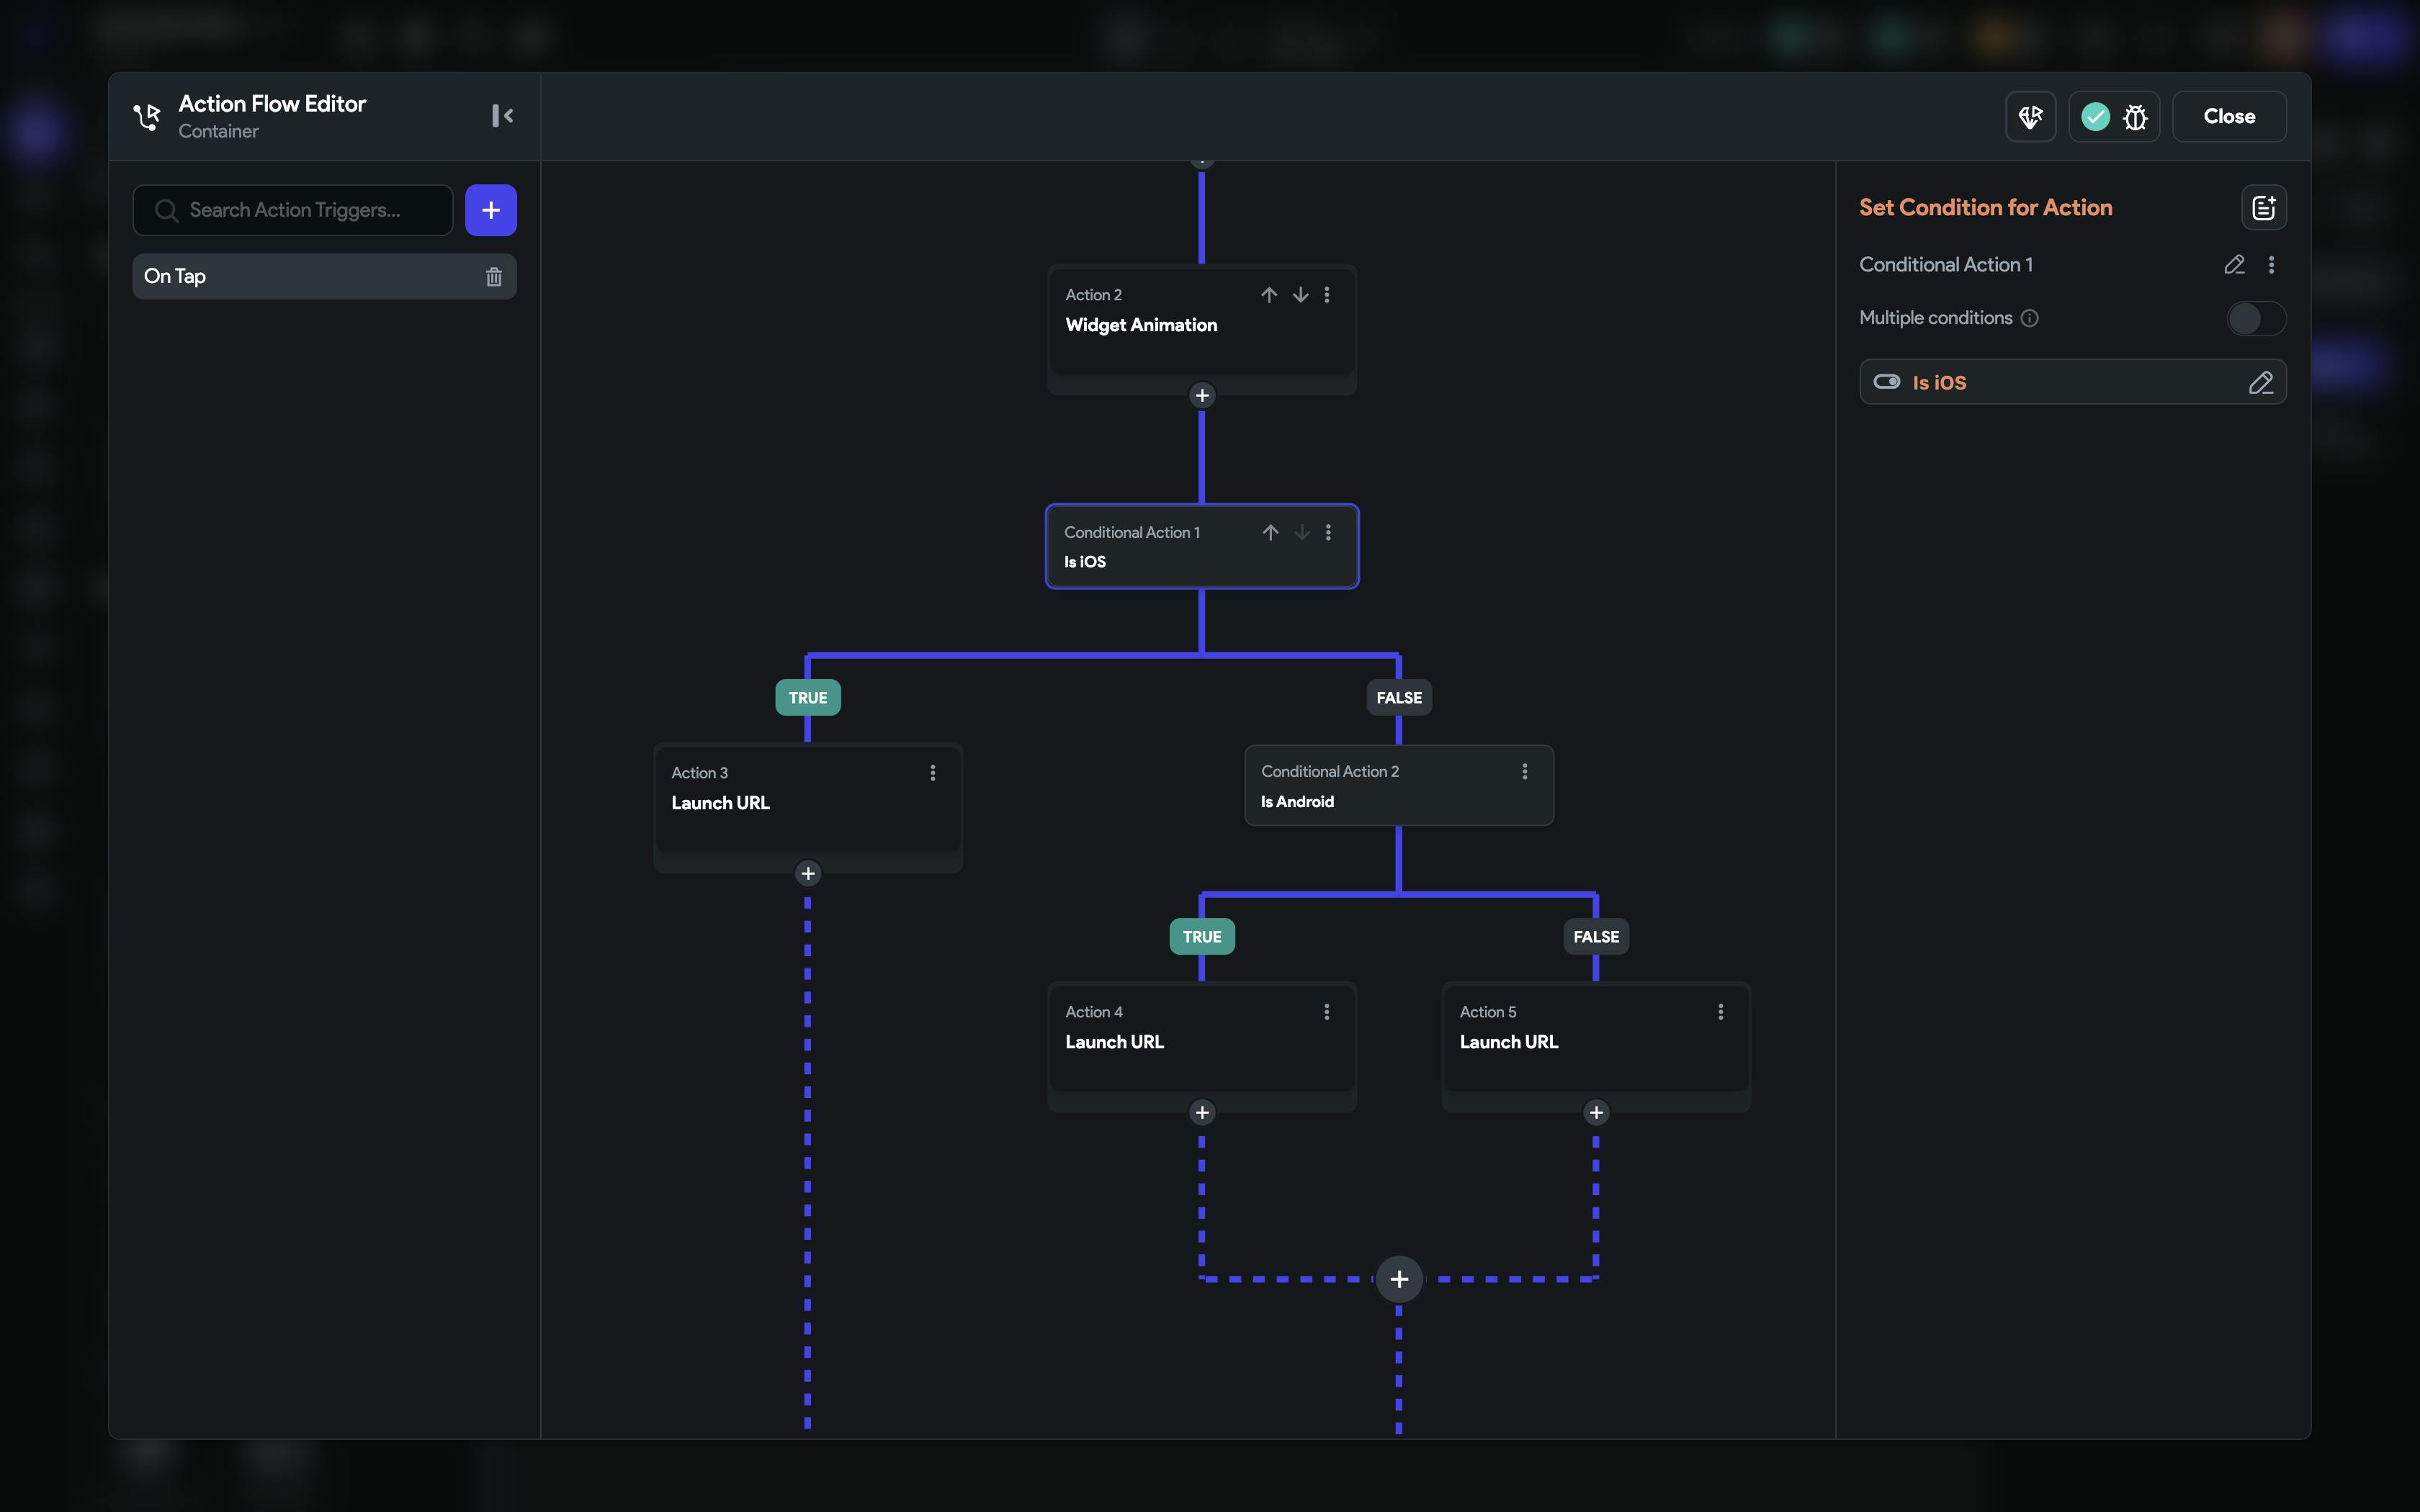Viewport: 2420px width, 1512px height.
Task: Click the green validation checkmark icon
Action: pos(2095,117)
